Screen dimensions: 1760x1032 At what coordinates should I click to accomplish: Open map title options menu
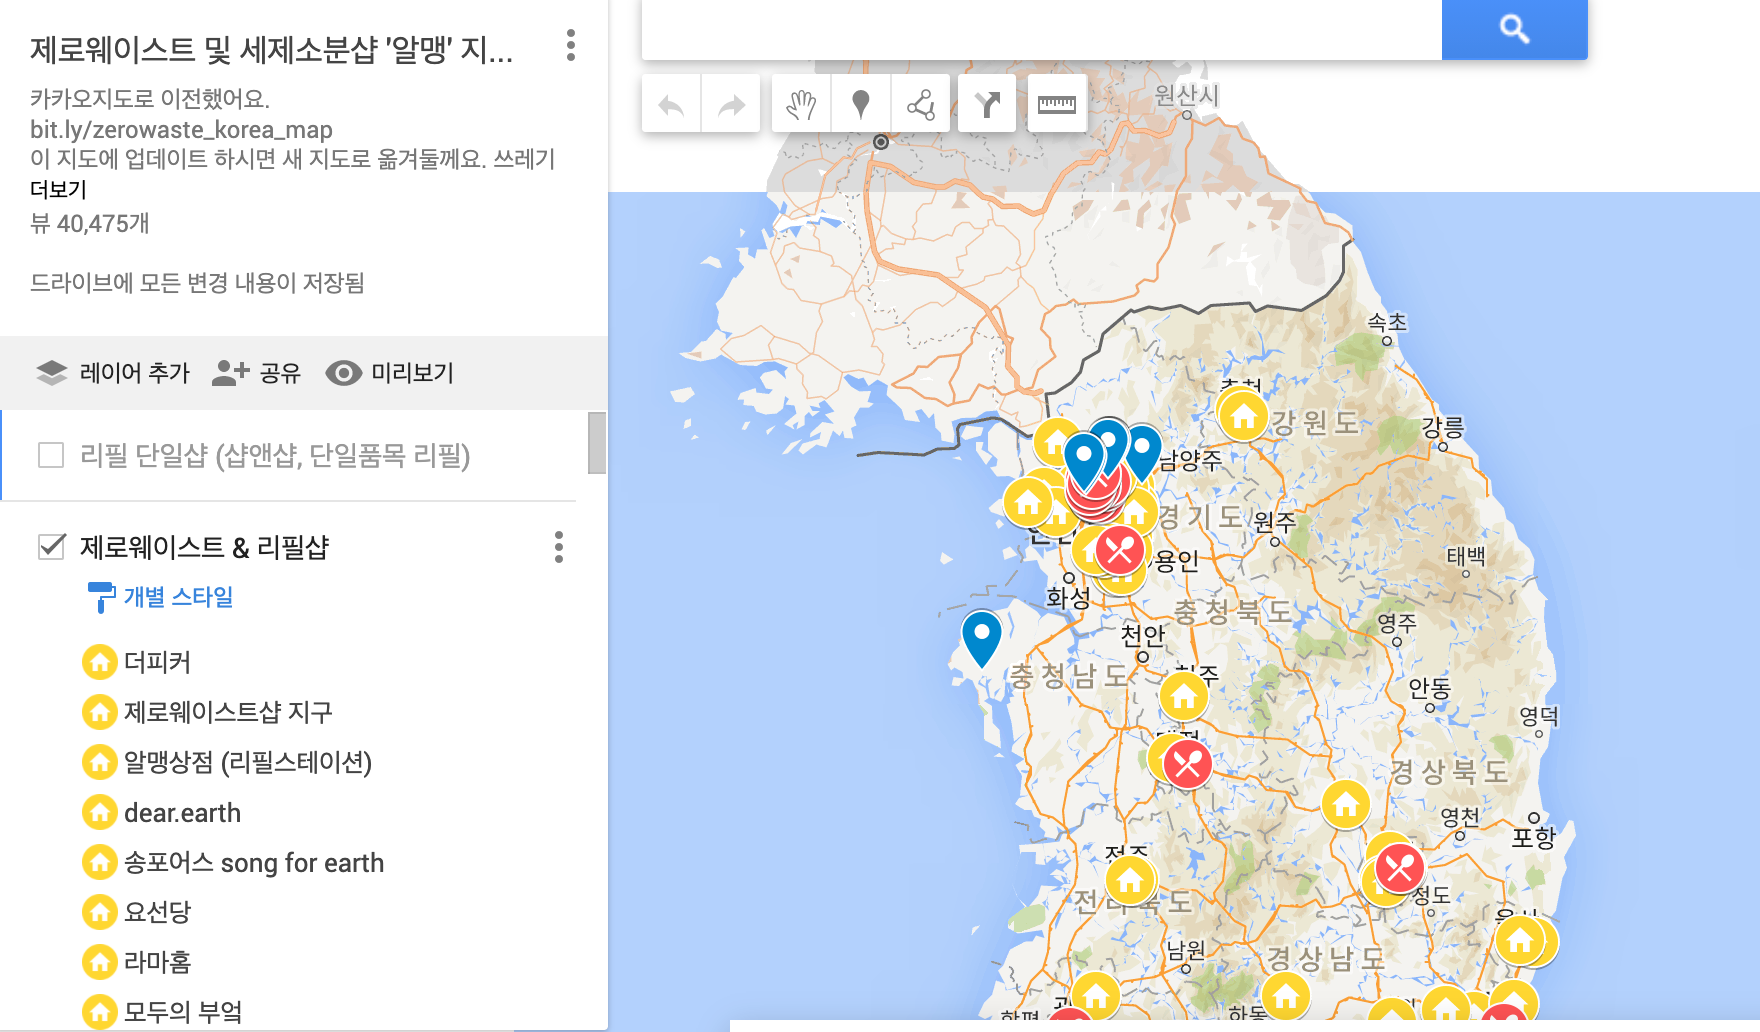(x=570, y=45)
